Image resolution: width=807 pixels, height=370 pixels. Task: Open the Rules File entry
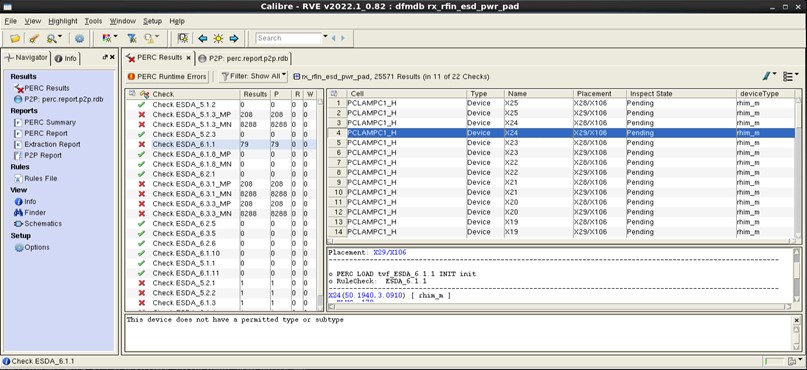pyautogui.click(x=36, y=179)
